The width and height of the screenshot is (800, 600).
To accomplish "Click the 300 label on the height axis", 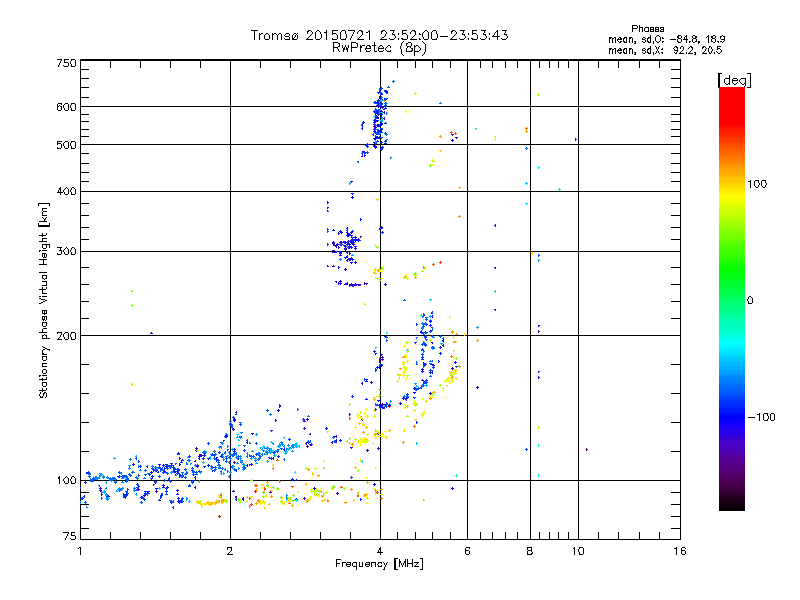I will click(x=66, y=251).
